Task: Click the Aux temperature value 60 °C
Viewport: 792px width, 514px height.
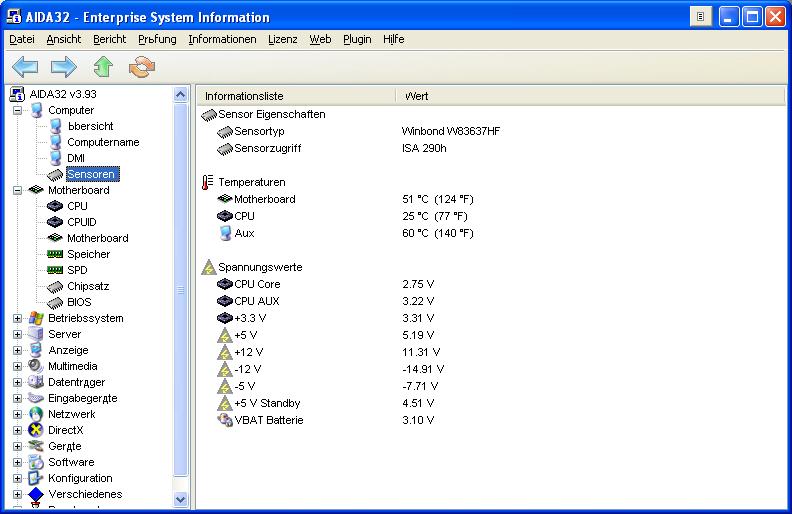Action: (437, 233)
